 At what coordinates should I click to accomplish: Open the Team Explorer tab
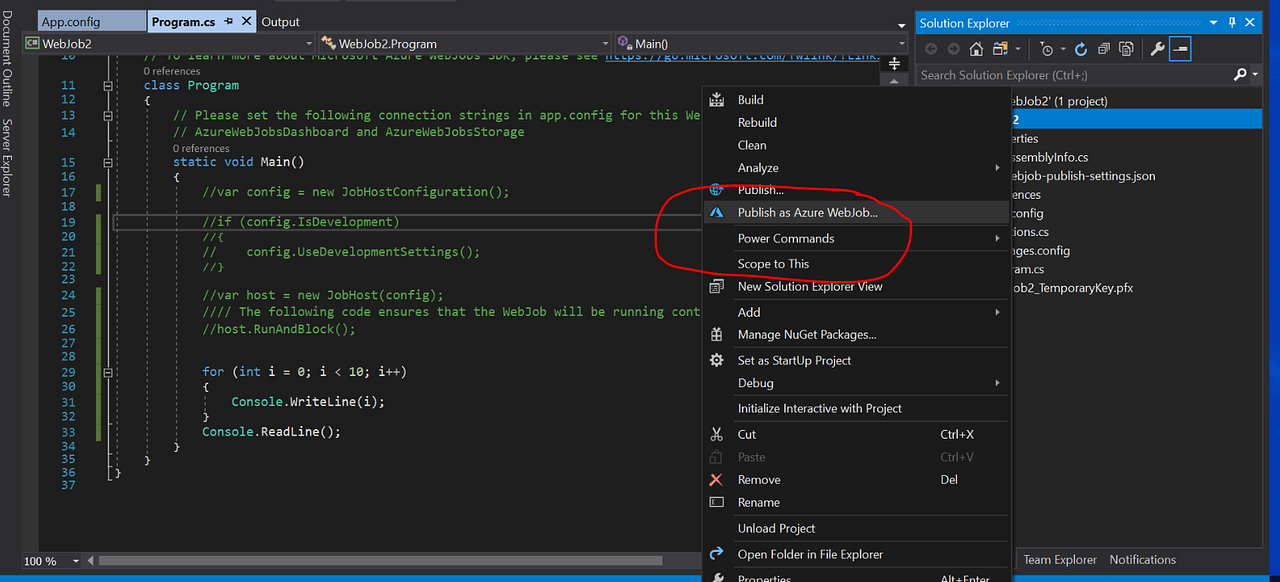pyautogui.click(x=1059, y=560)
